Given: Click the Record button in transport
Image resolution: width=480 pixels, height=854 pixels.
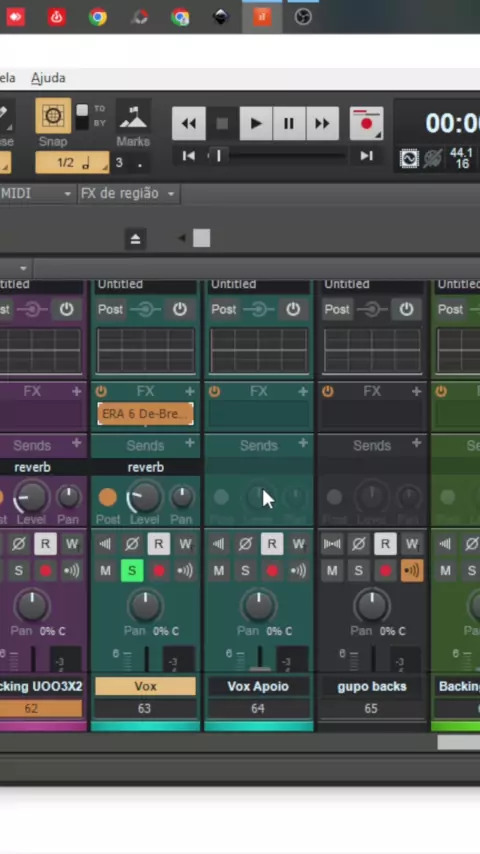Looking at the screenshot, I should 366,124.
